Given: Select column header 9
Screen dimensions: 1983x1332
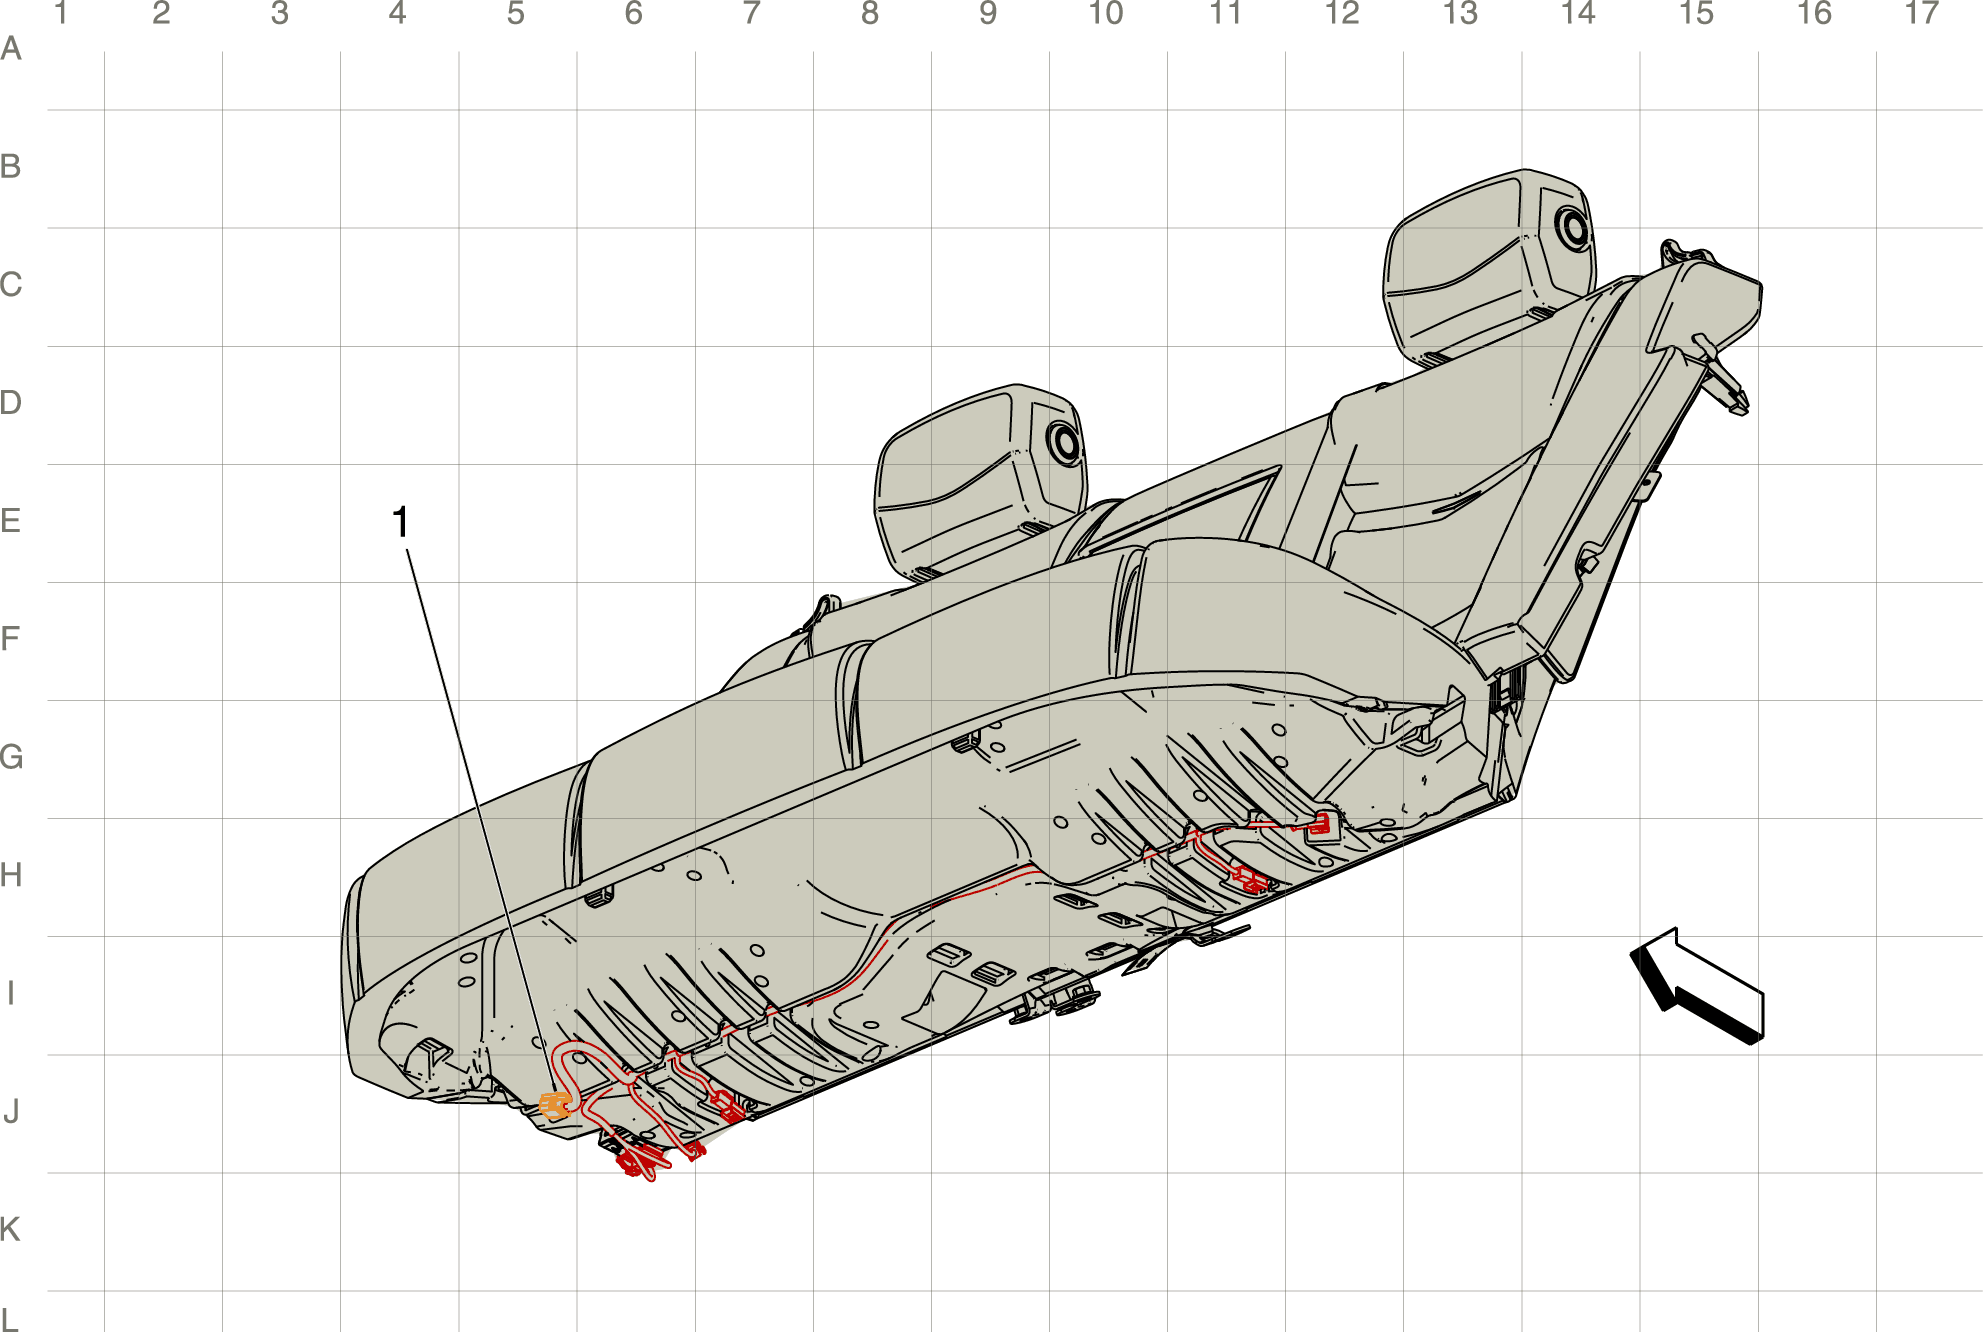Looking at the screenshot, I should pyautogui.click(x=988, y=14).
